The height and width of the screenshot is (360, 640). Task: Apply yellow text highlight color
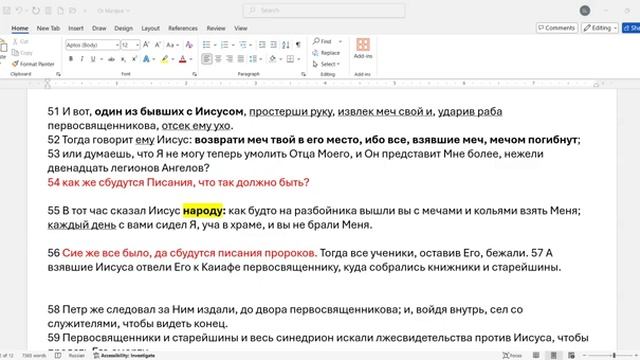pyautogui.click(x=164, y=59)
